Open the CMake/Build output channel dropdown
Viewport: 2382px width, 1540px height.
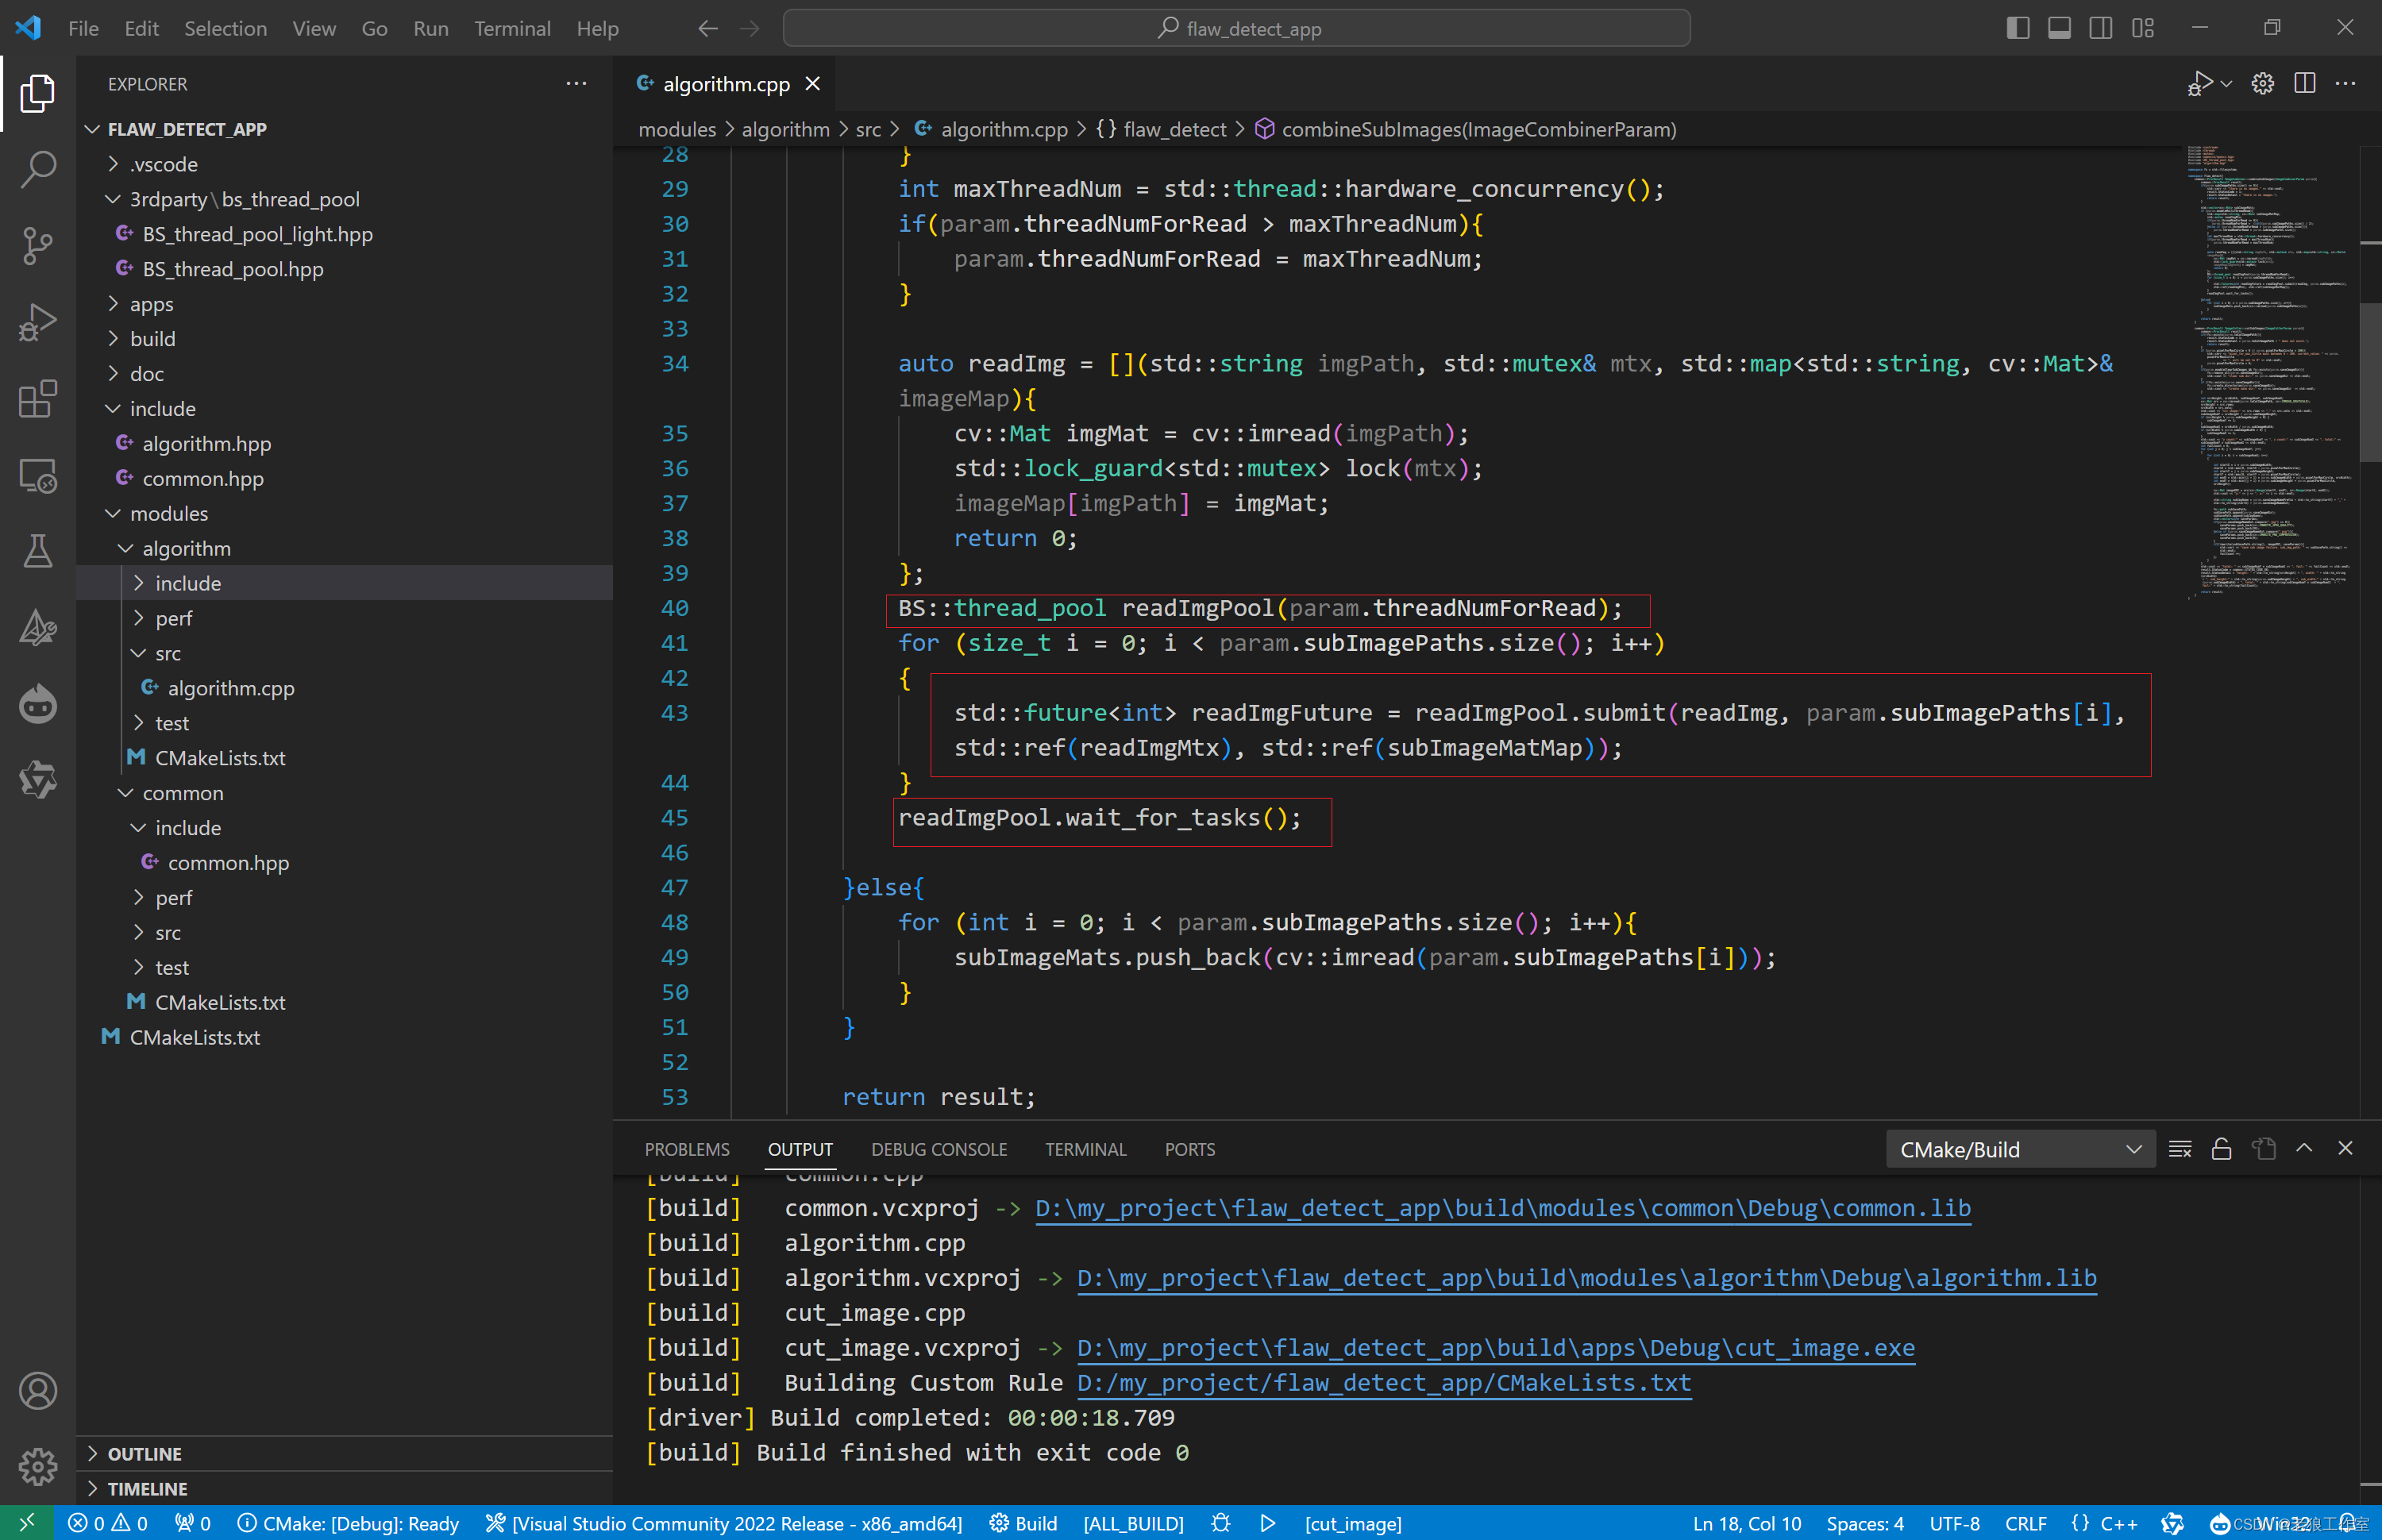[2018, 1149]
